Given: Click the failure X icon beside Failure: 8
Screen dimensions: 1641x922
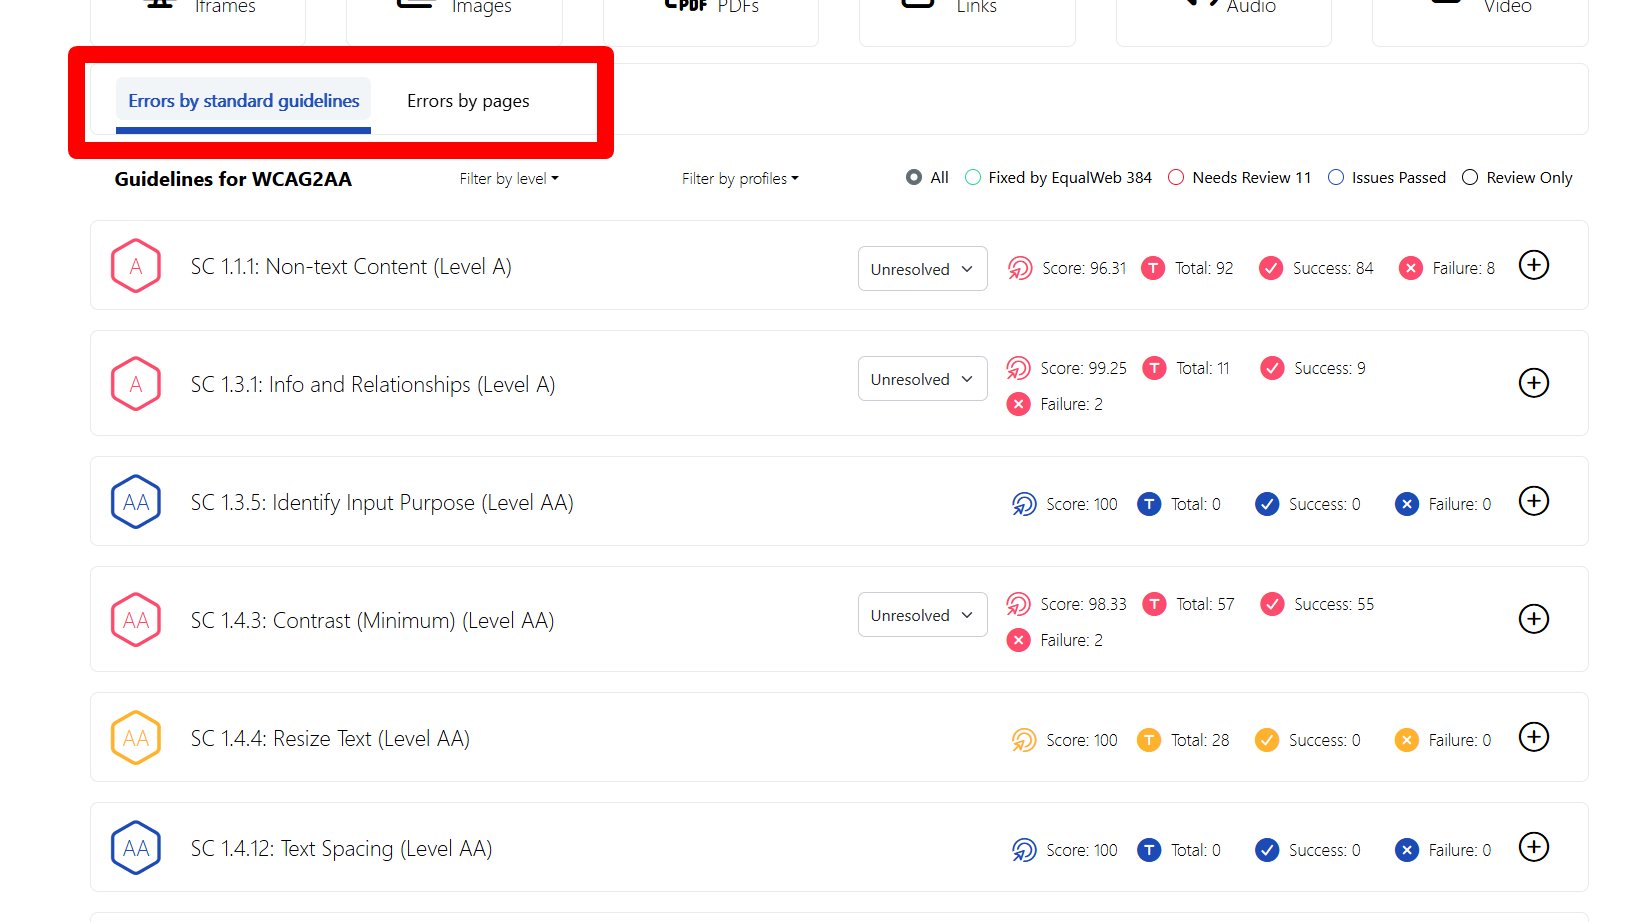Looking at the screenshot, I should tap(1410, 268).
